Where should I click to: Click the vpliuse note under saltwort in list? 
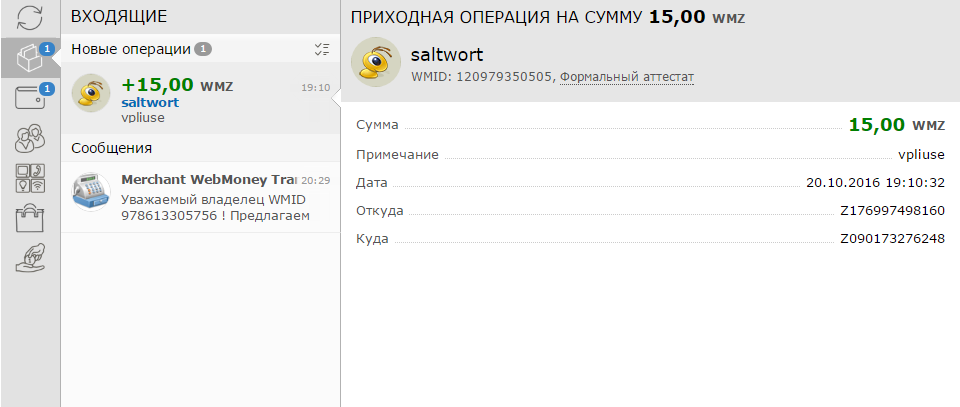pos(143,118)
